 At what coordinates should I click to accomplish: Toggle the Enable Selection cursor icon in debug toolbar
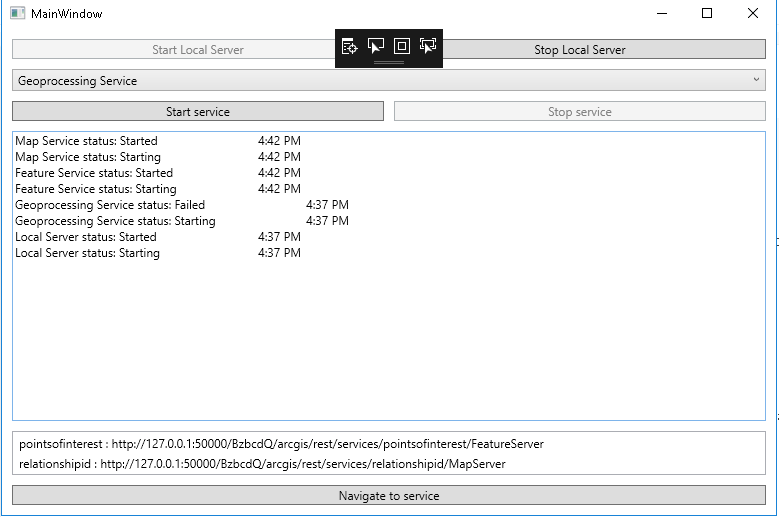coord(376,46)
